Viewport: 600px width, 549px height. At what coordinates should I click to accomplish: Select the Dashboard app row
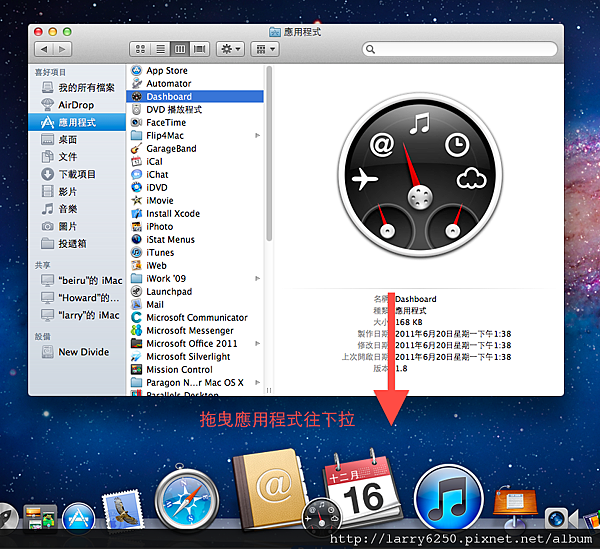point(195,96)
